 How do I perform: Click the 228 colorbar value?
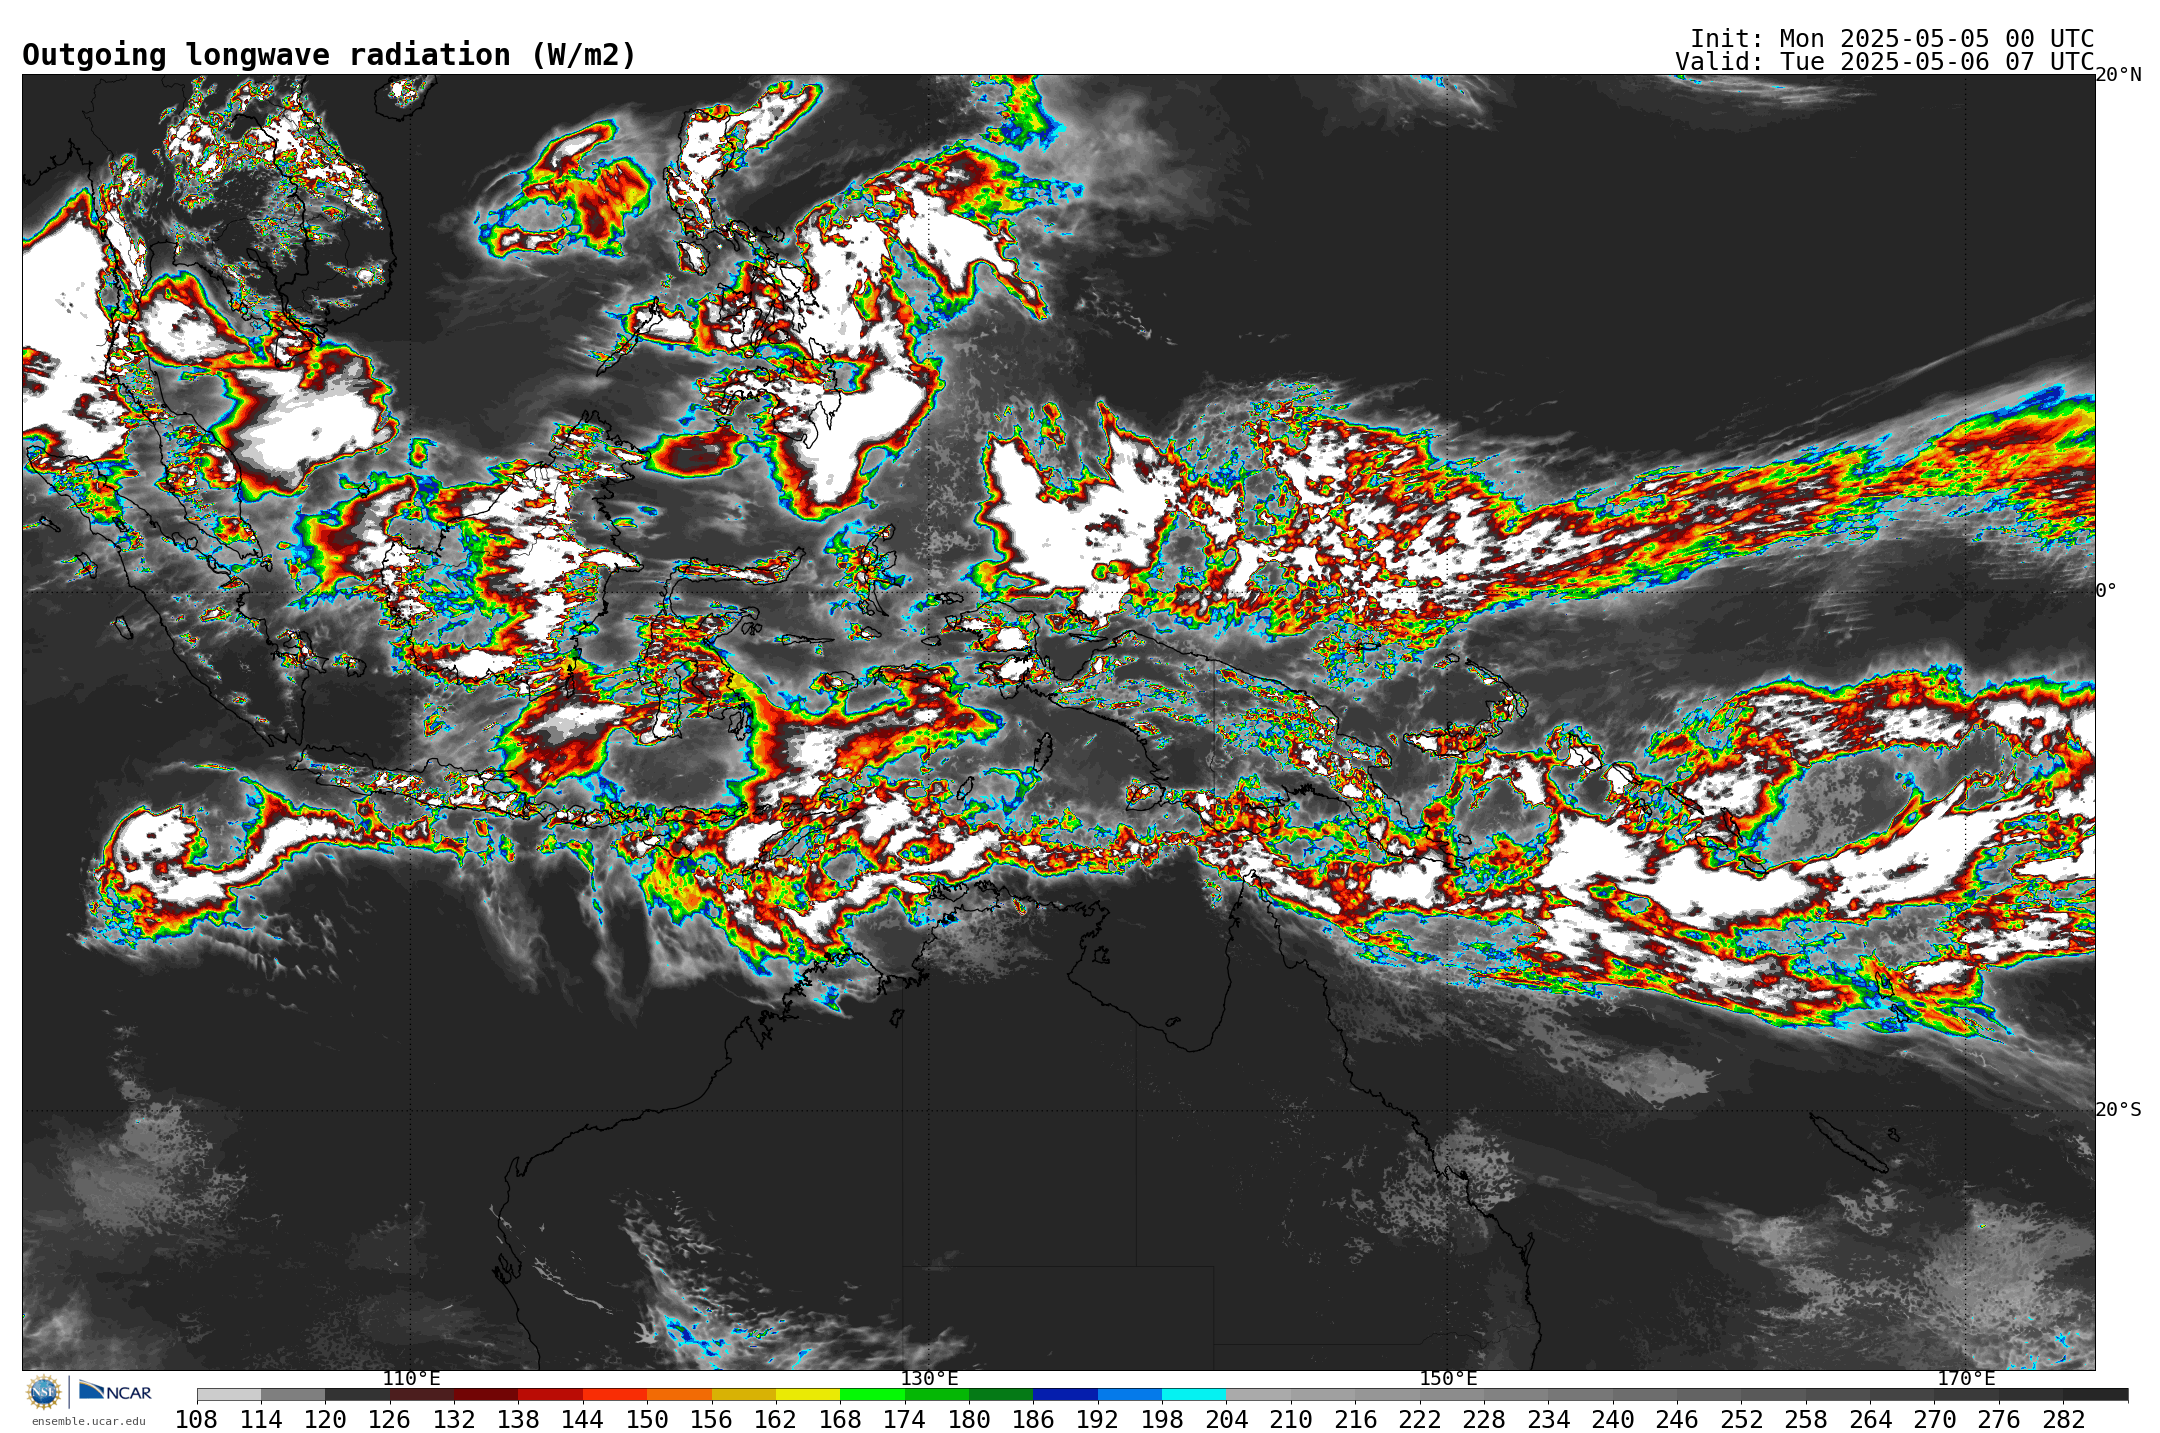point(1484,1420)
